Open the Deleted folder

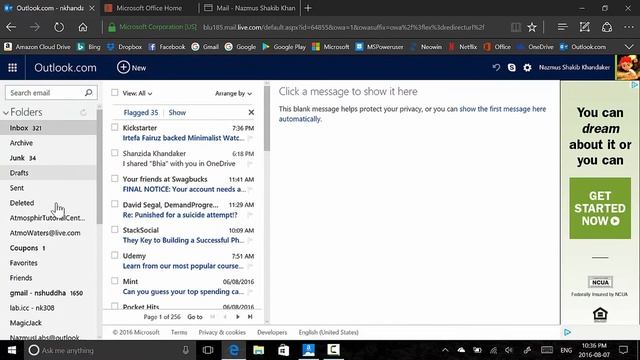(48, 203)
